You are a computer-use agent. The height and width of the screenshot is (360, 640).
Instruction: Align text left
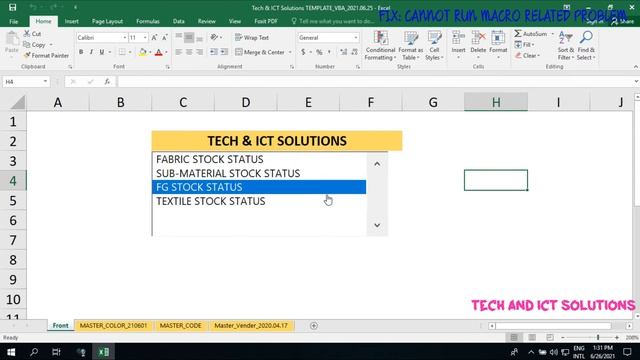178,52
